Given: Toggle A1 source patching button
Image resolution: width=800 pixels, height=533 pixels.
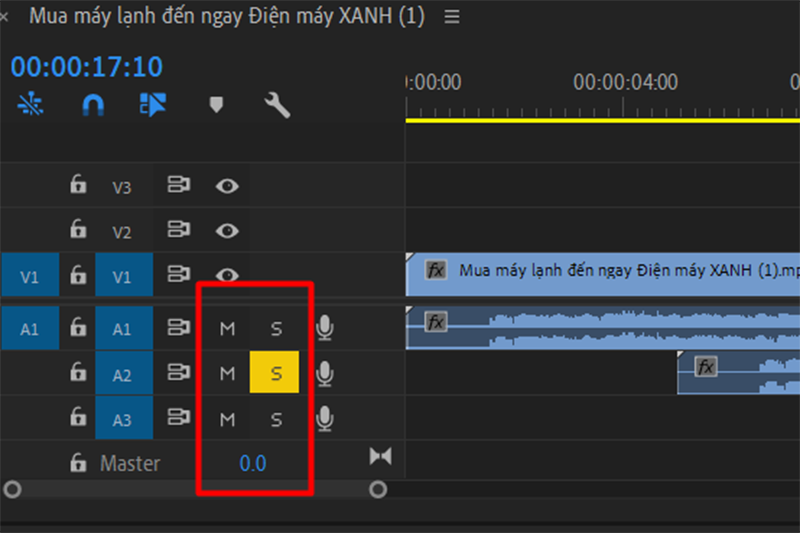Looking at the screenshot, I should [x=30, y=328].
